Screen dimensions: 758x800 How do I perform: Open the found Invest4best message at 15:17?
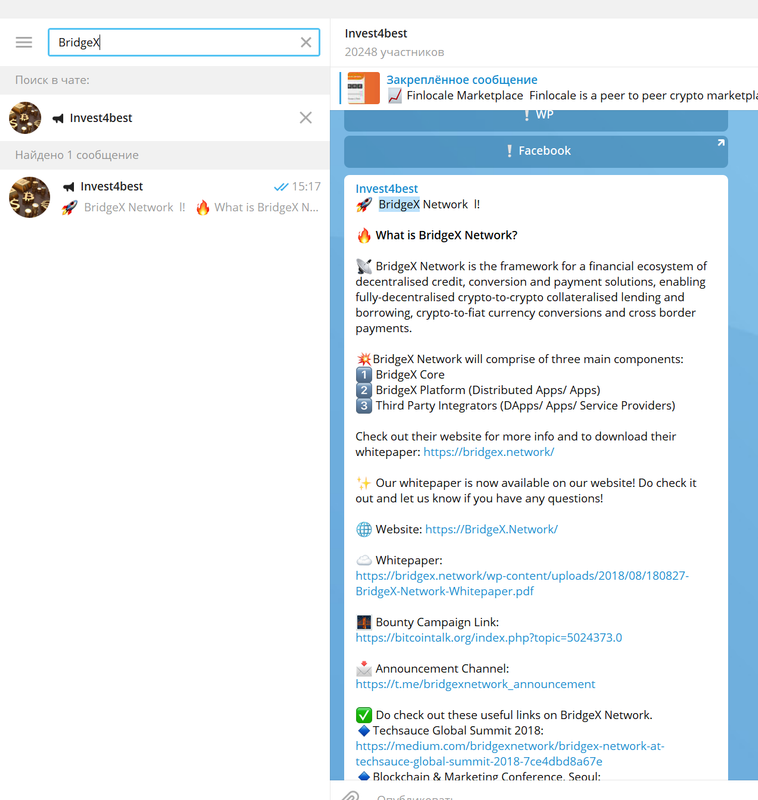click(165, 197)
